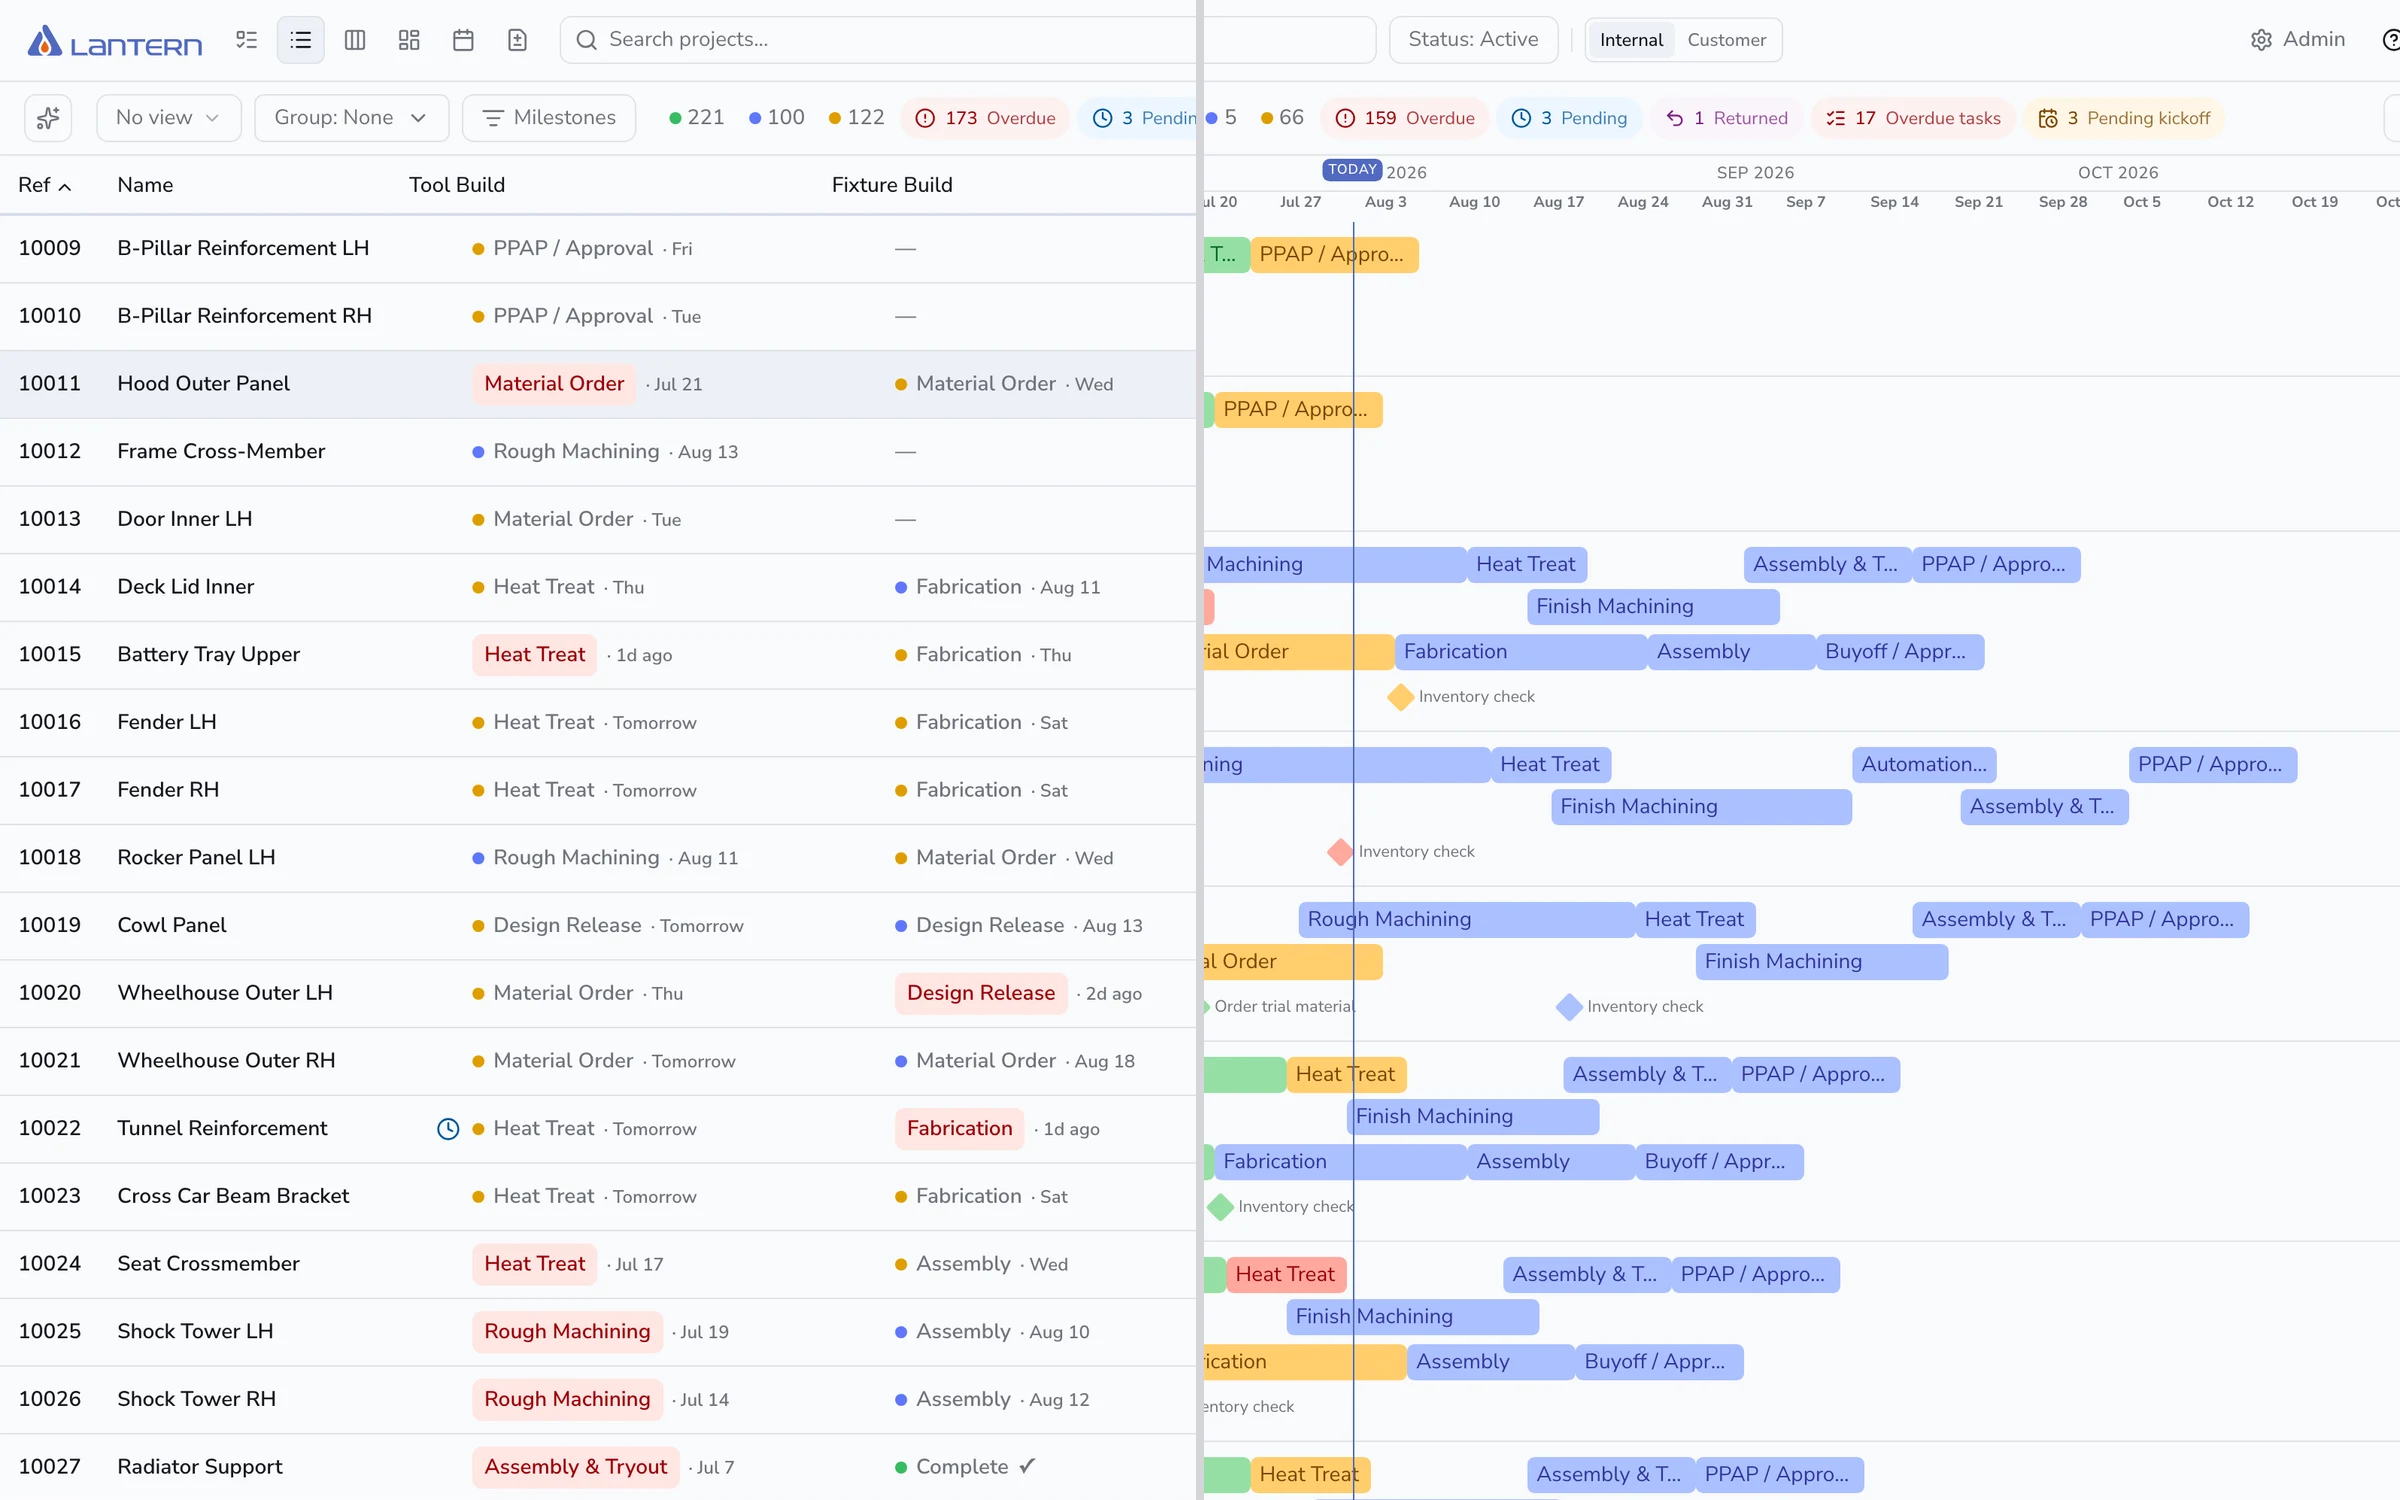
Task: Click the Tool Build column header
Action: pyautogui.click(x=457, y=185)
